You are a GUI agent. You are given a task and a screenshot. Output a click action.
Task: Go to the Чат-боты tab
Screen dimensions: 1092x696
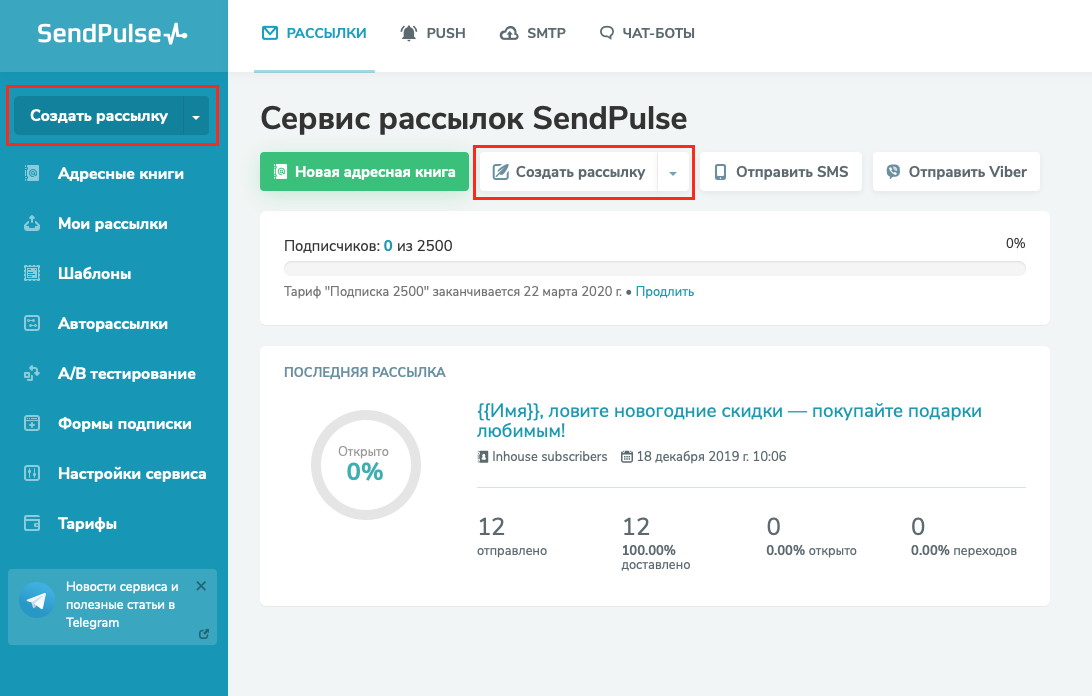click(647, 33)
